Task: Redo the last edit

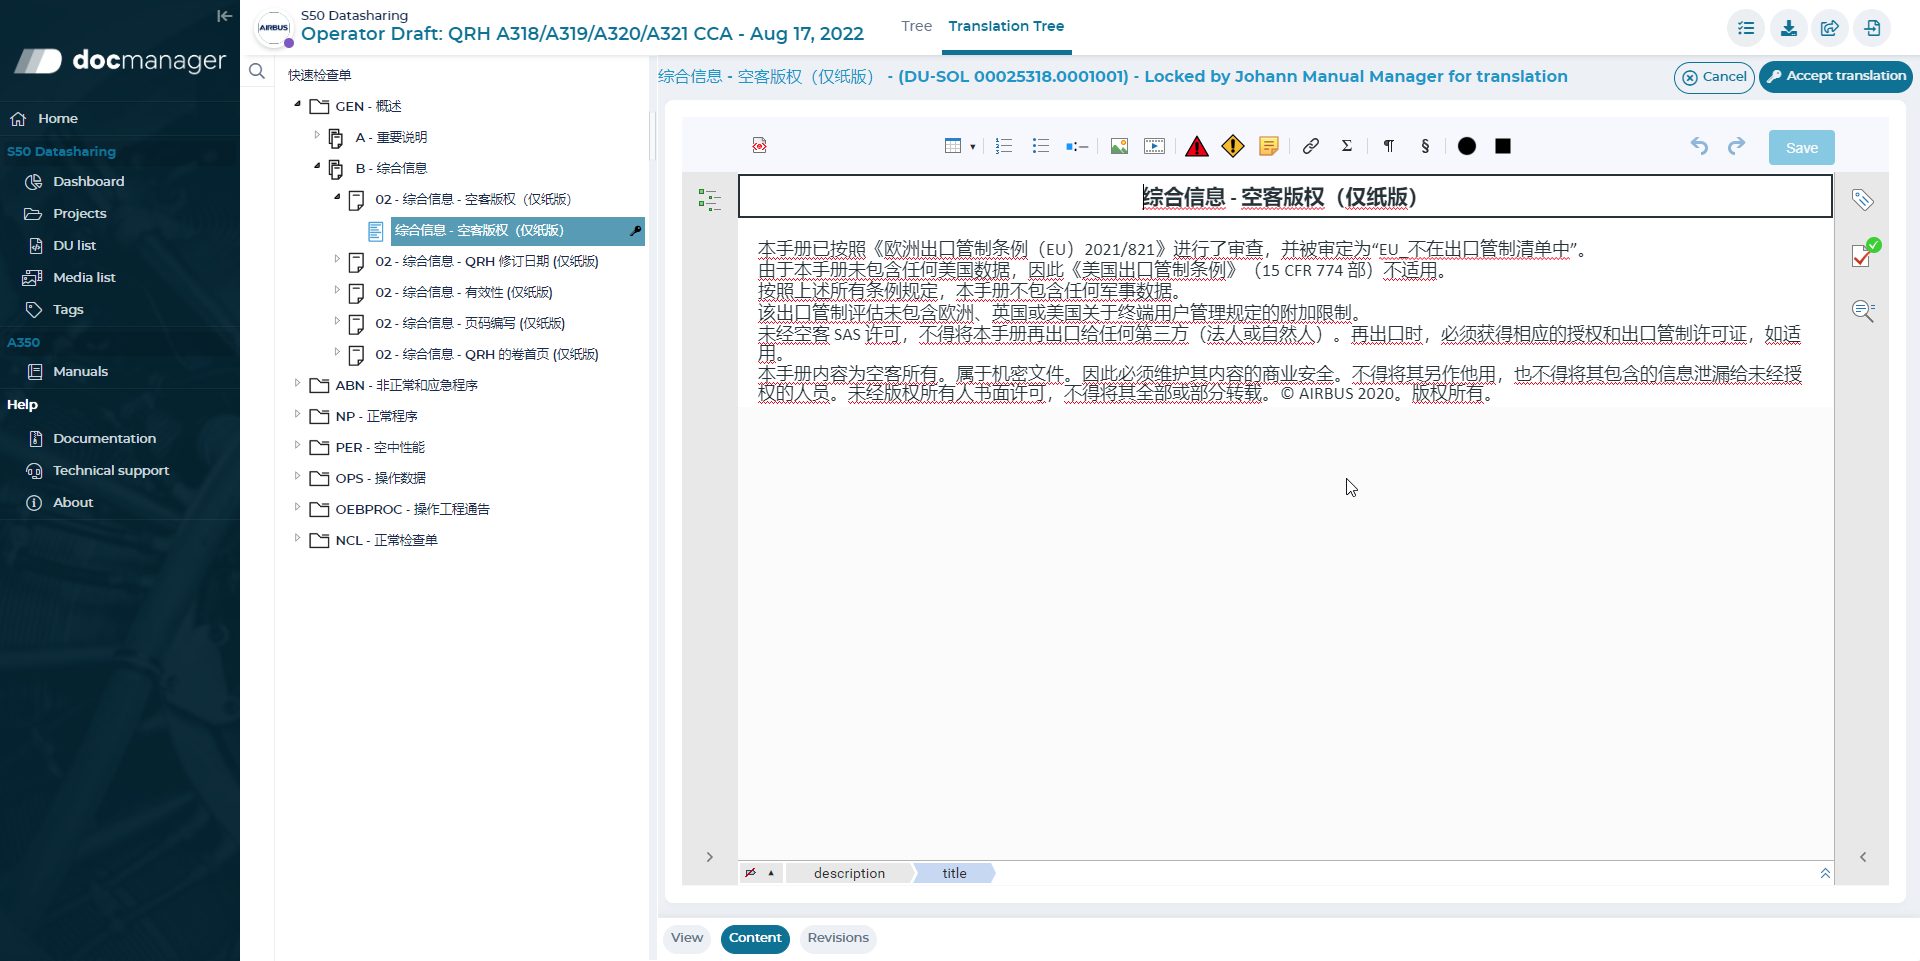Action: (x=1736, y=146)
